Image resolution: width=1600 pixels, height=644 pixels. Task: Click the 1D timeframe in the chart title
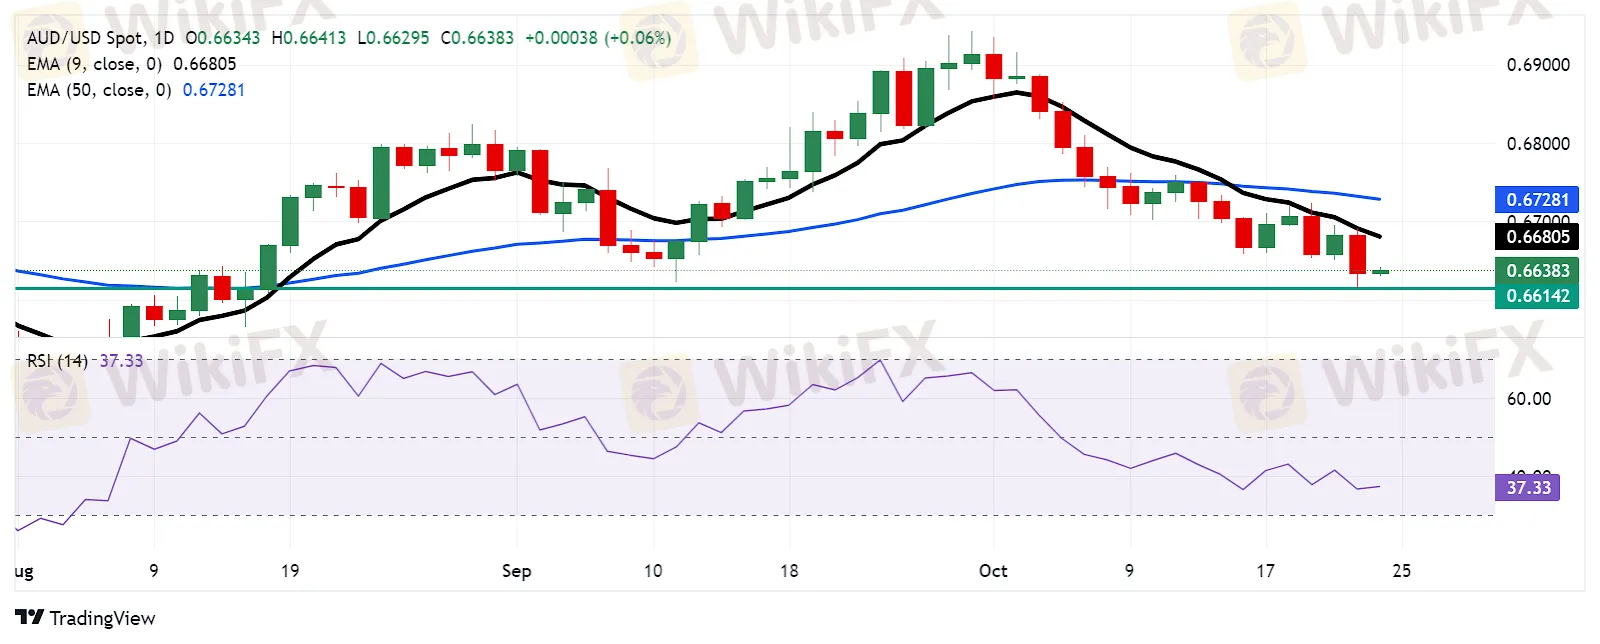click(164, 38)
